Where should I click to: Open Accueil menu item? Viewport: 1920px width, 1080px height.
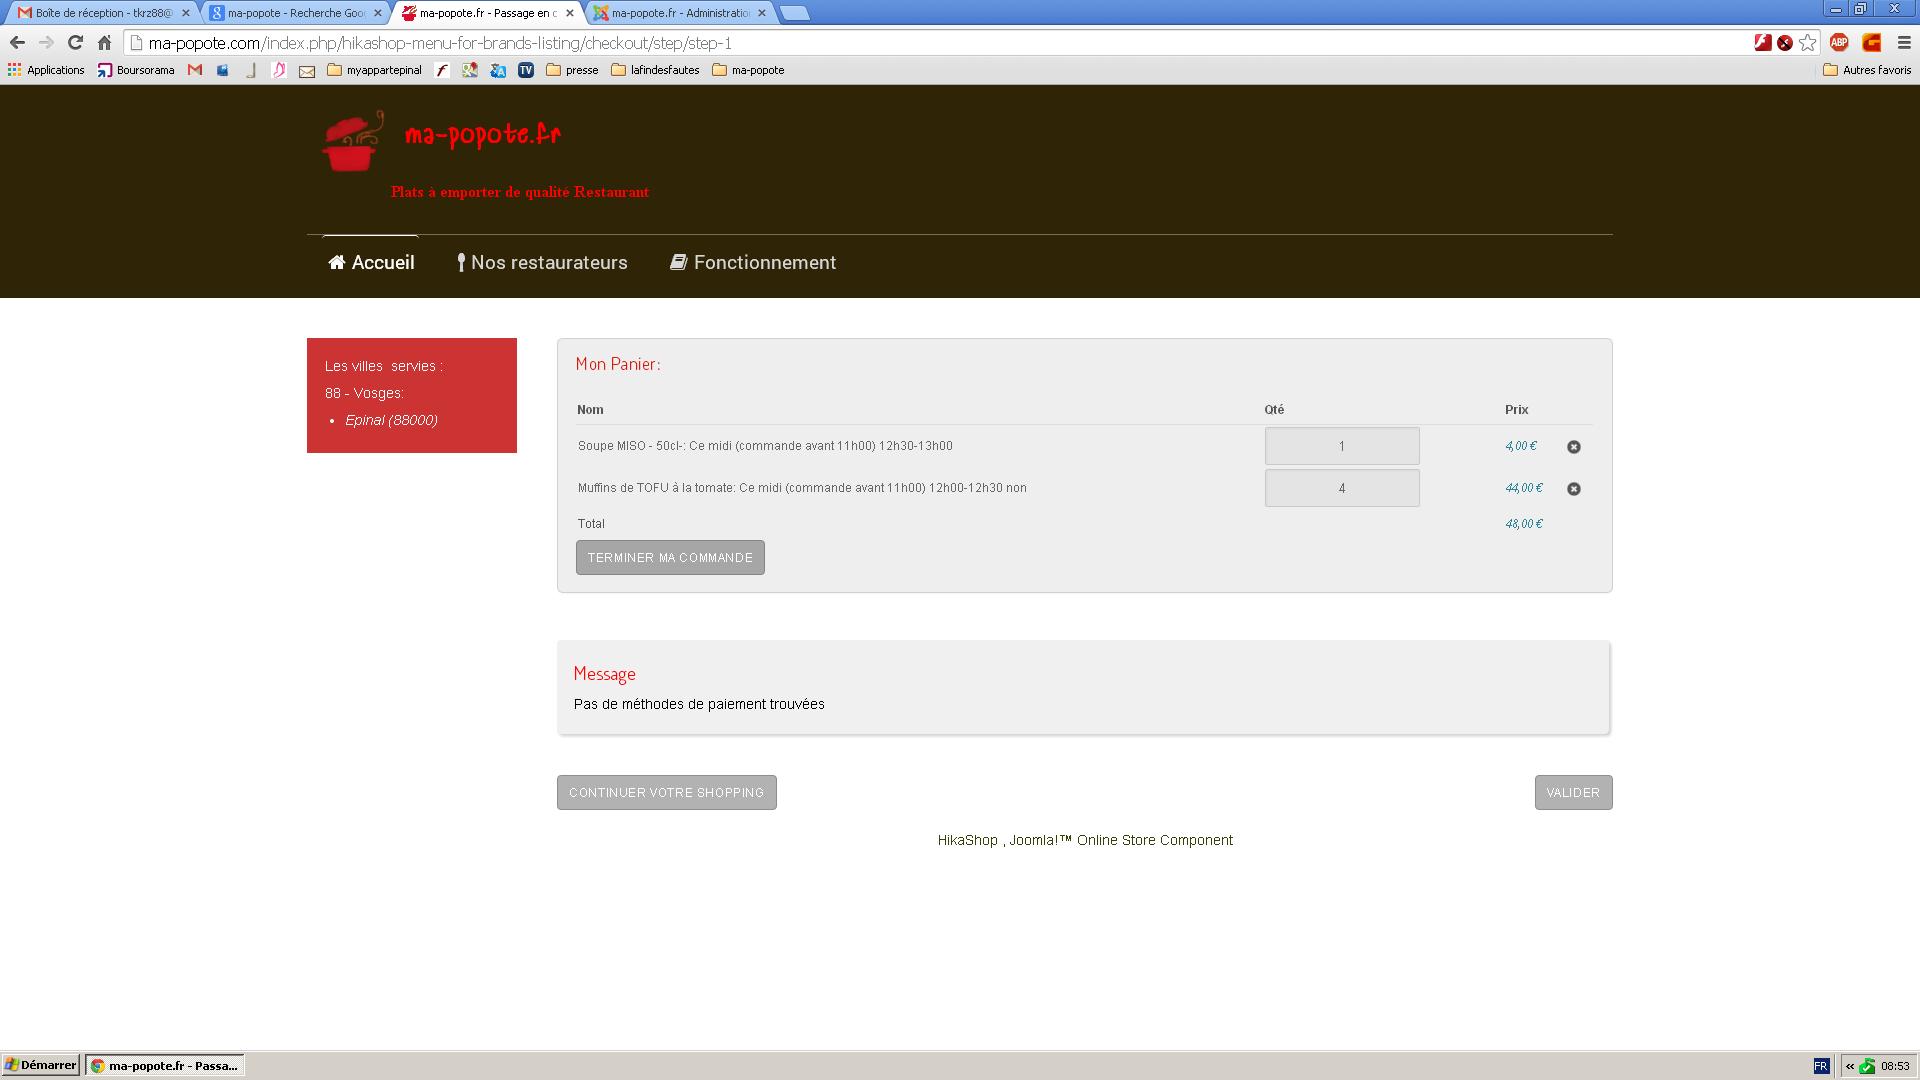[371, 263]
